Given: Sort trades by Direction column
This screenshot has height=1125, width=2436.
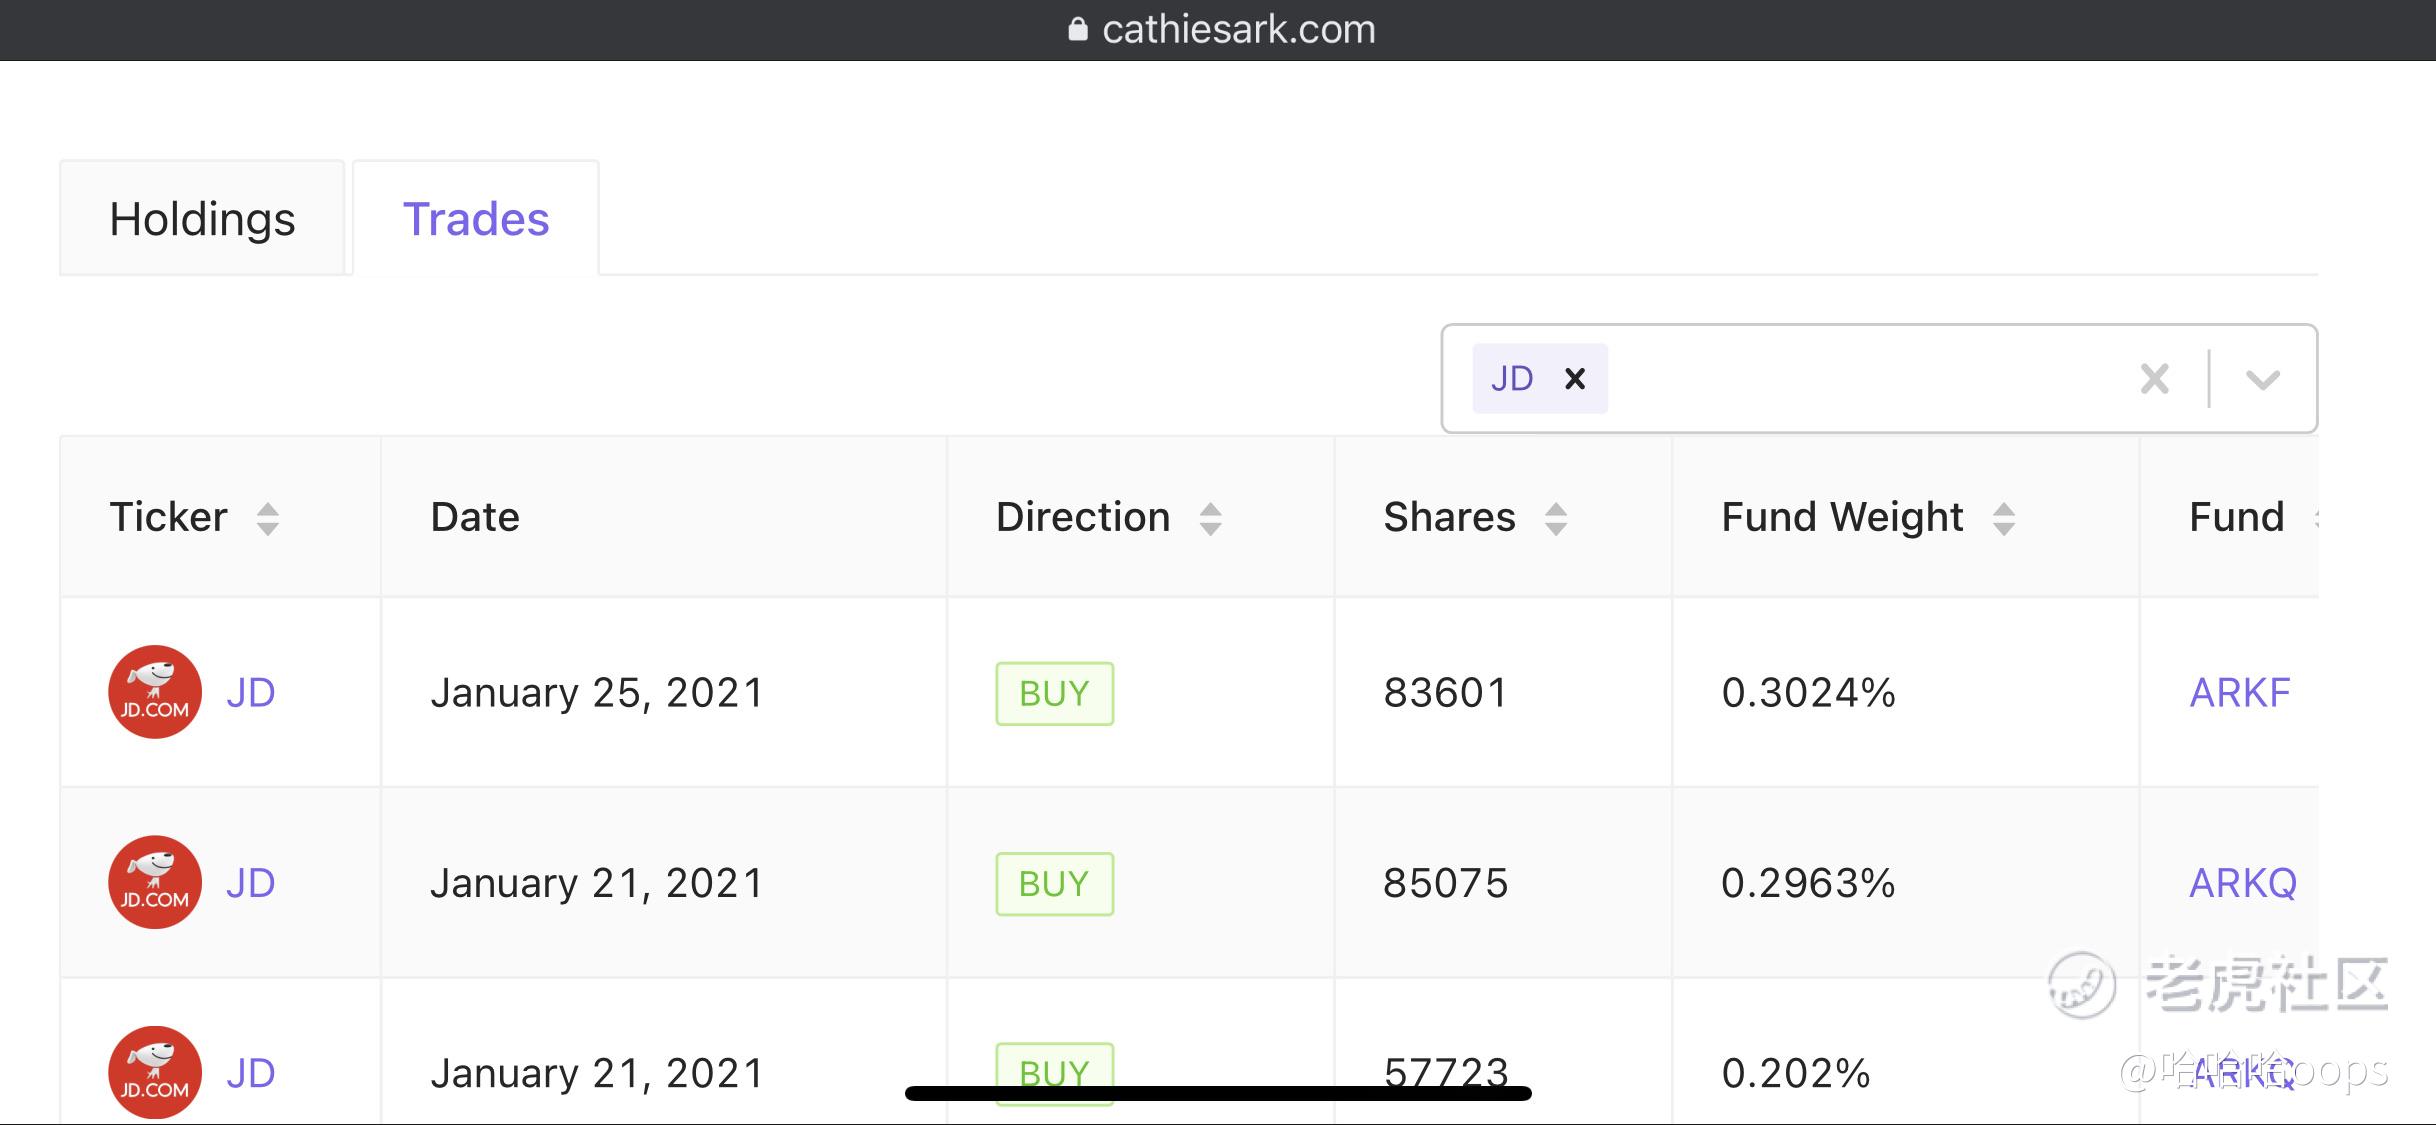Looking at the screenshot, I should pos(1210,518).
